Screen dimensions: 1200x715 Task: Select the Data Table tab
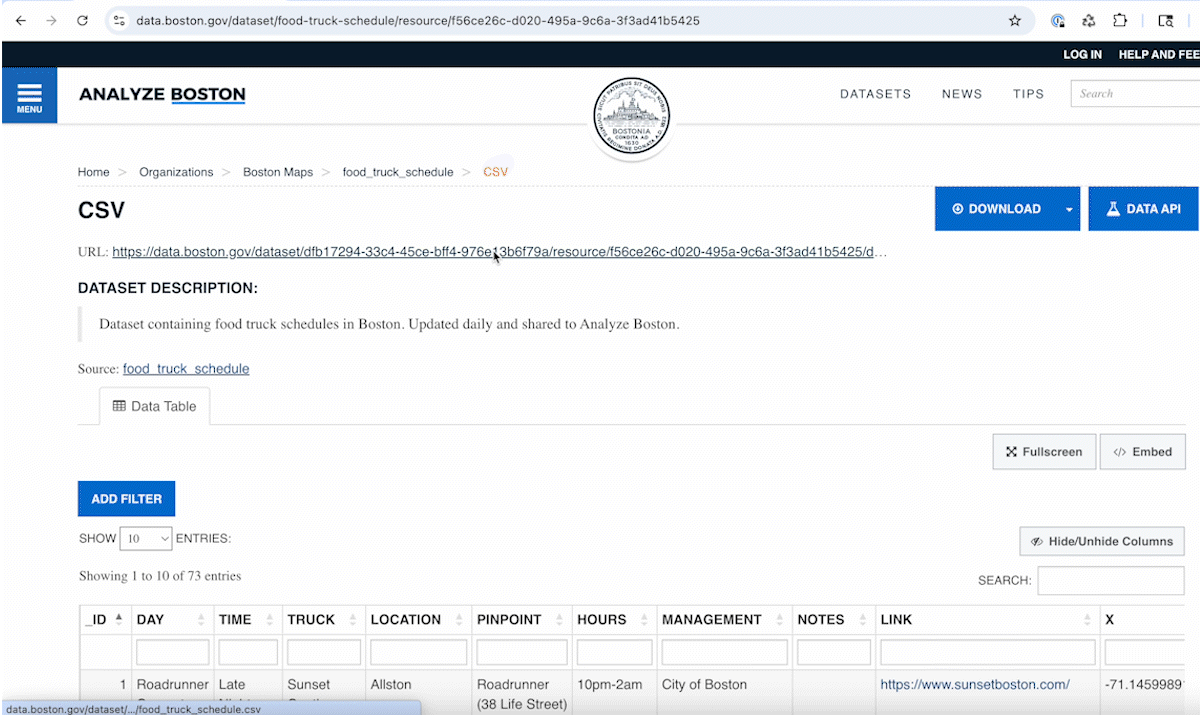(x=154, y=406)
